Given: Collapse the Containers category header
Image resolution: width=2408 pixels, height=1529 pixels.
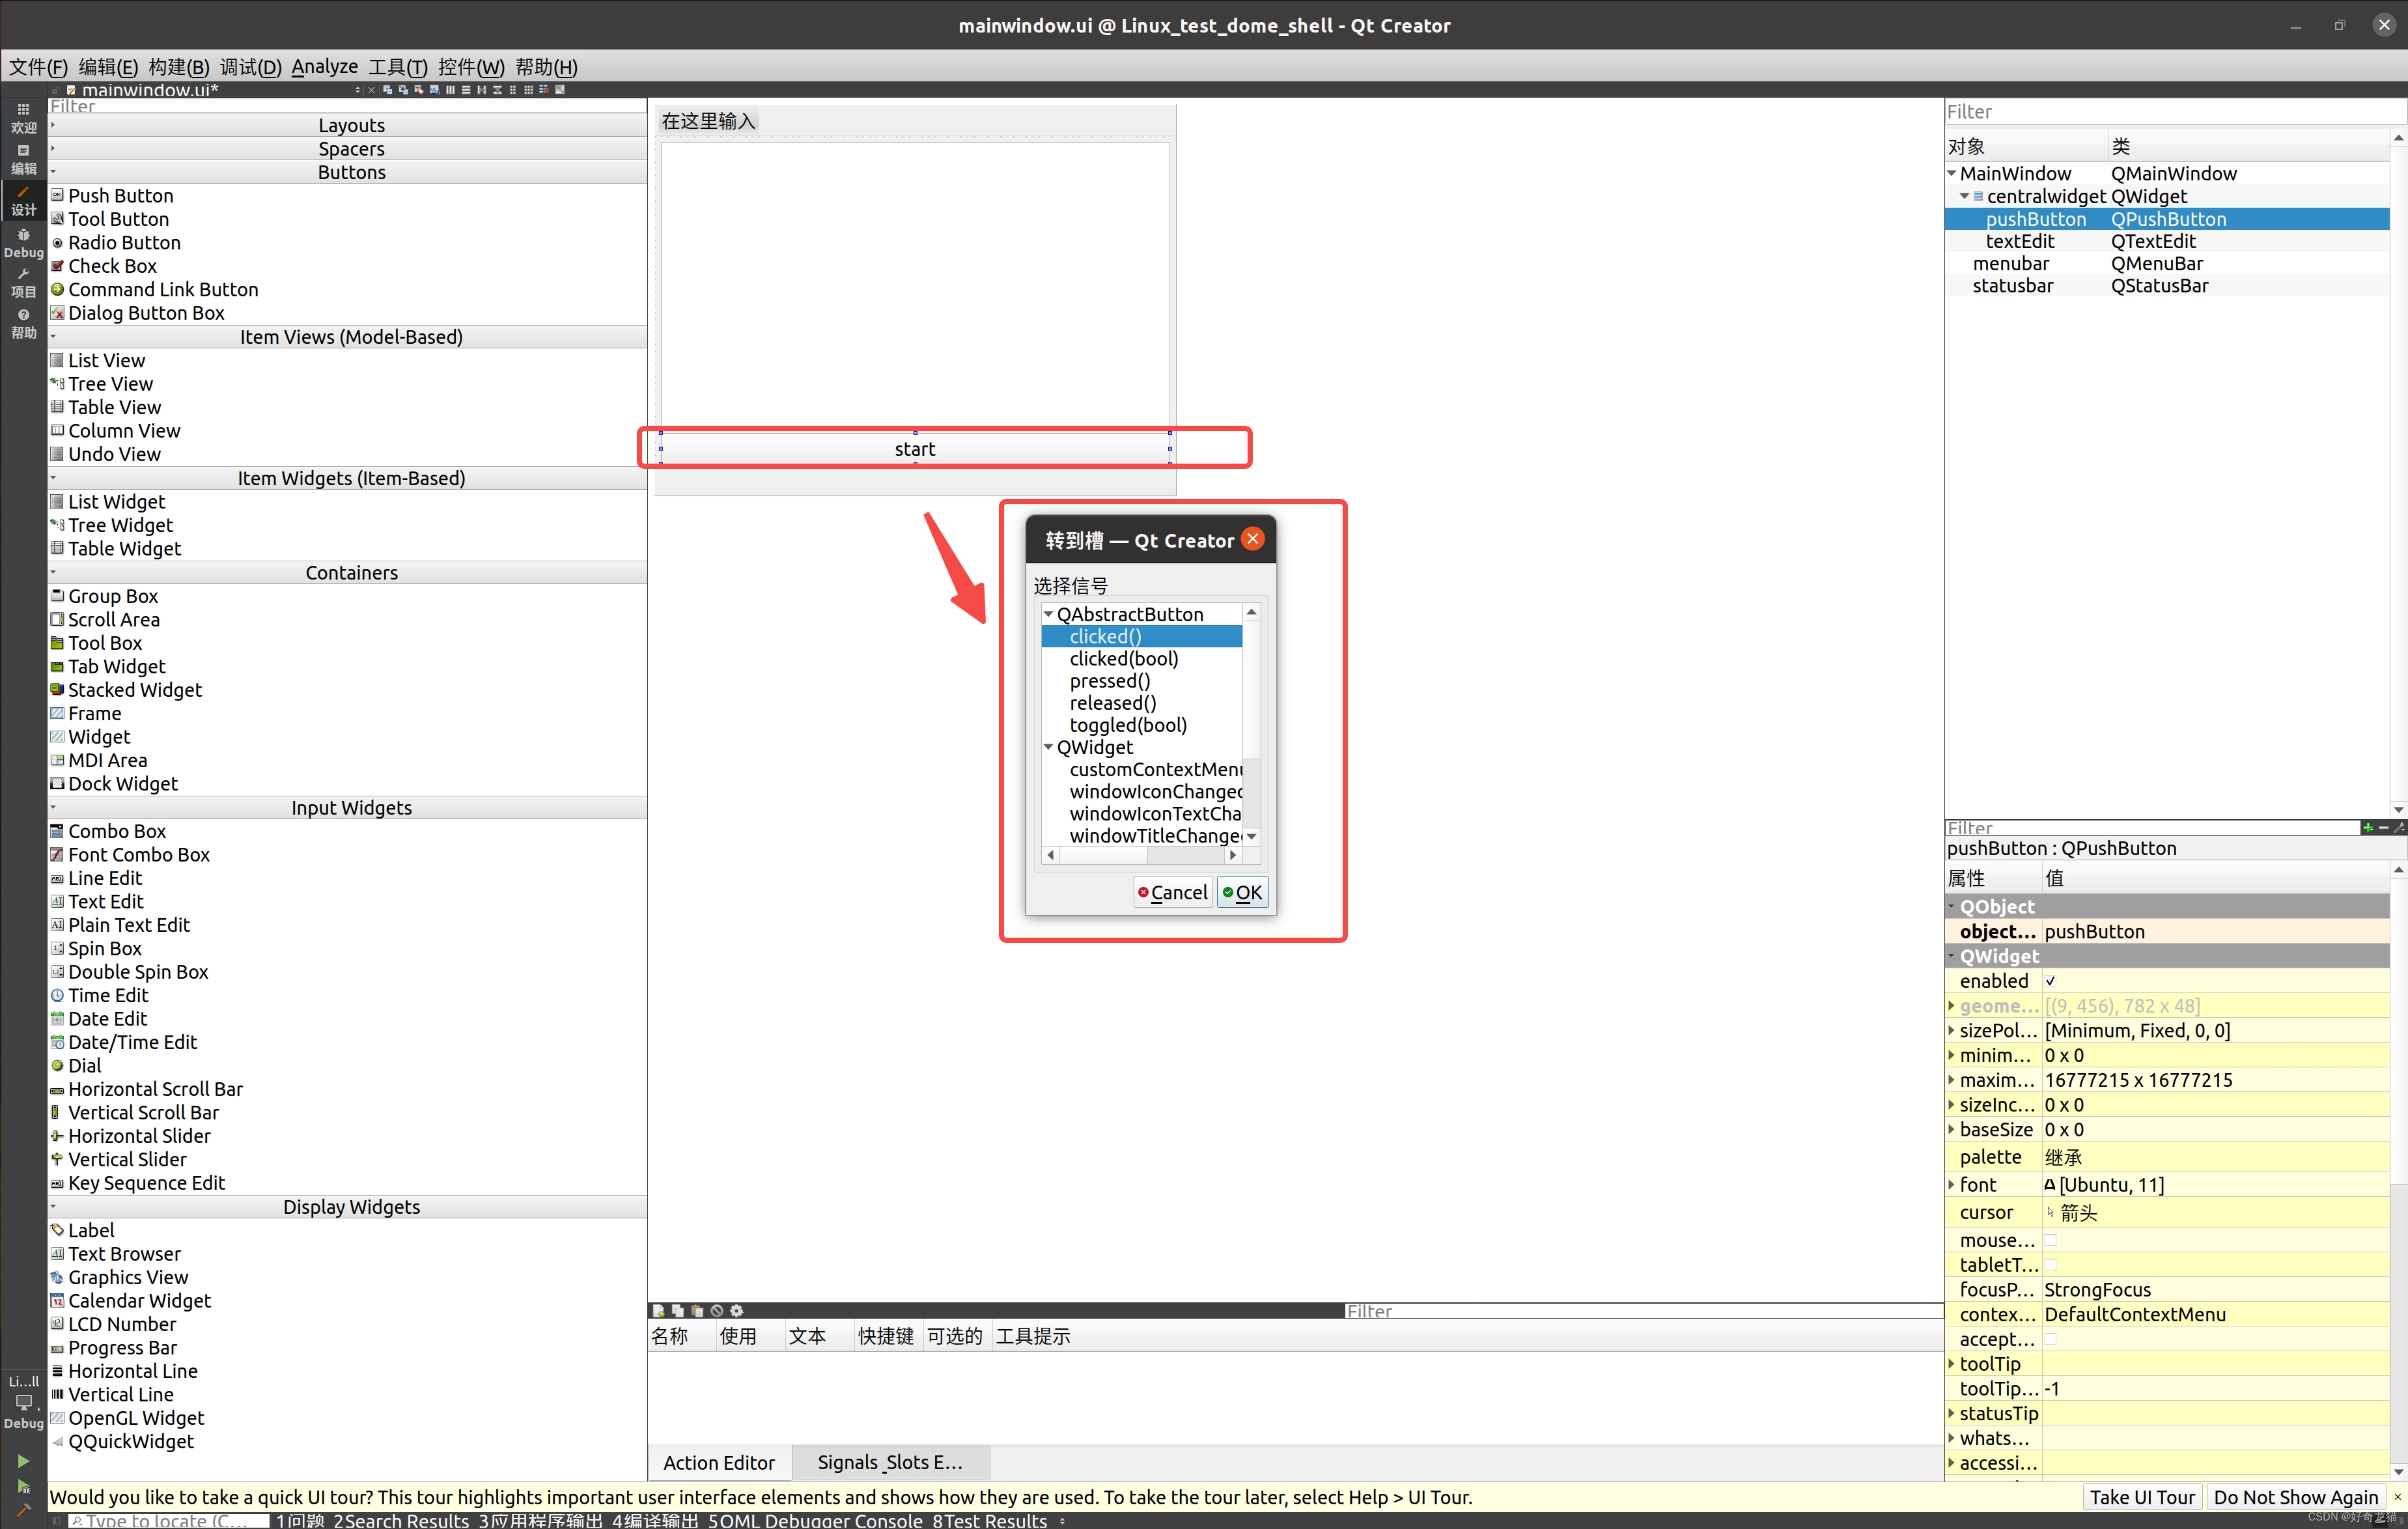Looking at the screenshot, I should (348, 572).
